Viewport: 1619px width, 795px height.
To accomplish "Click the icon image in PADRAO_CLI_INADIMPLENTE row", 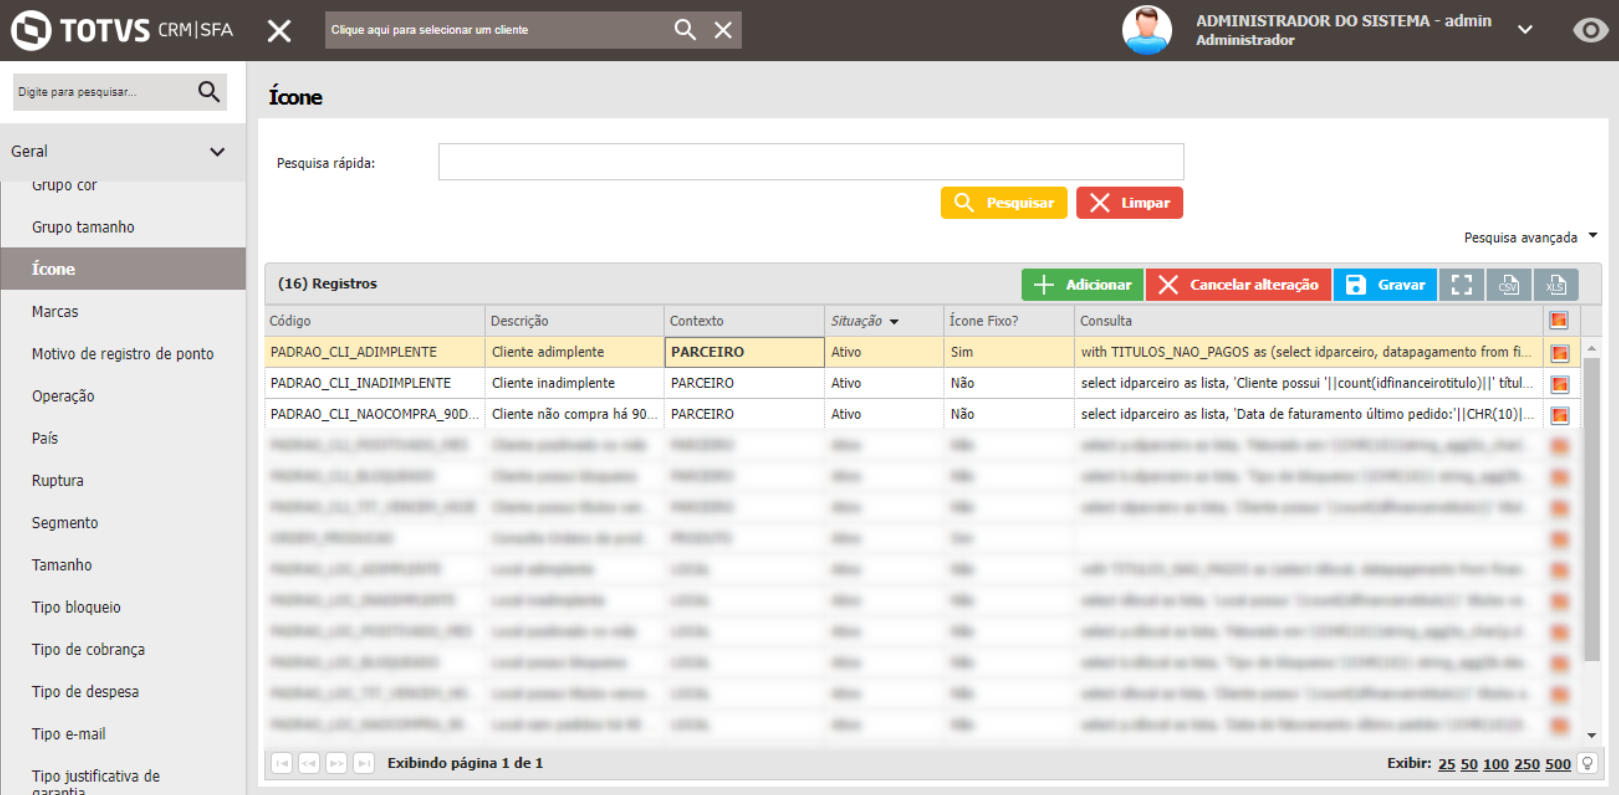I will [1560, 384].
